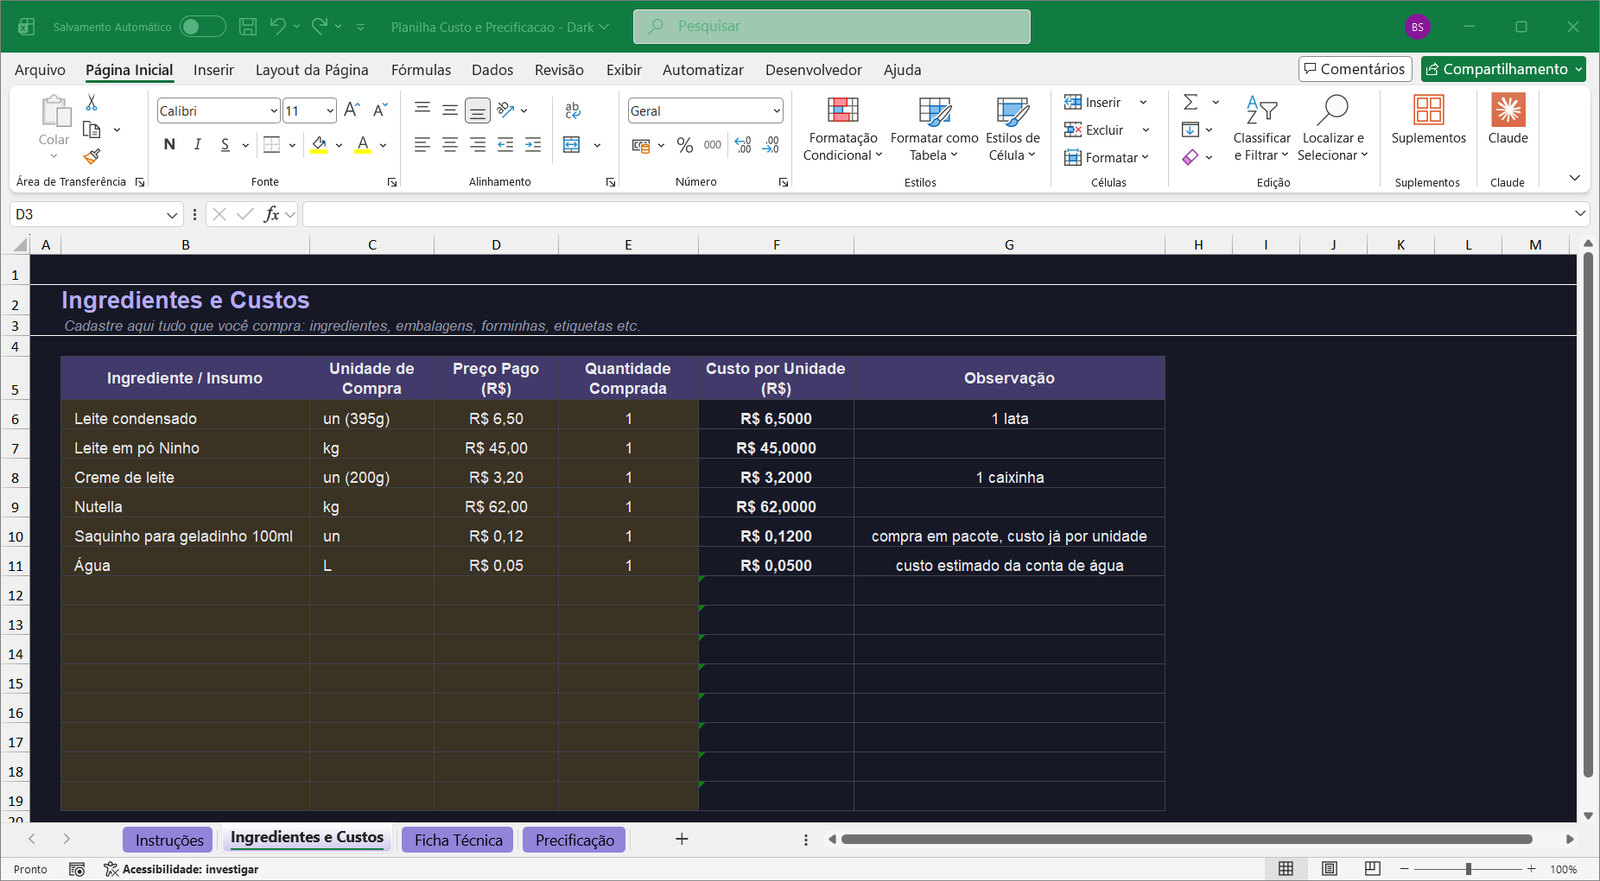This screenshot has width=1600, height=881.
Task: Click the Pesquisar search box
Action: point(832,27)
